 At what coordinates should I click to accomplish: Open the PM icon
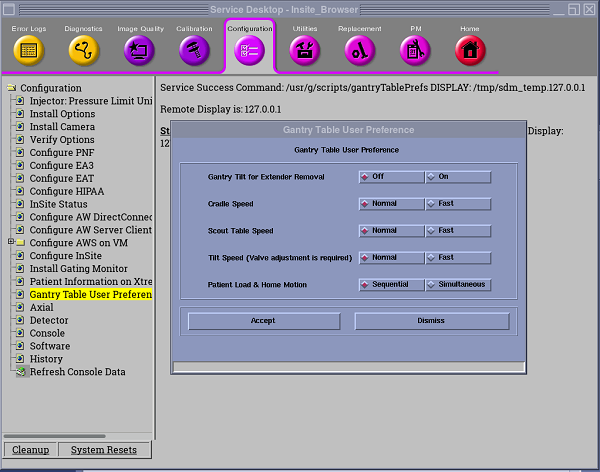[x=415, y=49]
